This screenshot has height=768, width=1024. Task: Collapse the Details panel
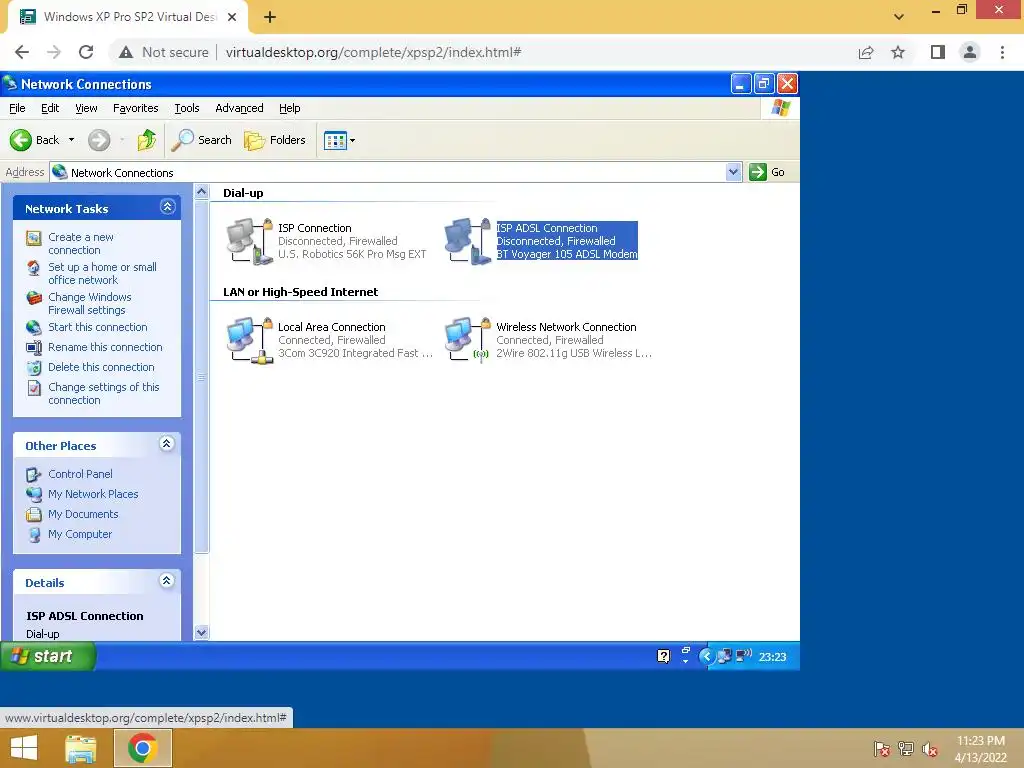click(x=167, y=581)
